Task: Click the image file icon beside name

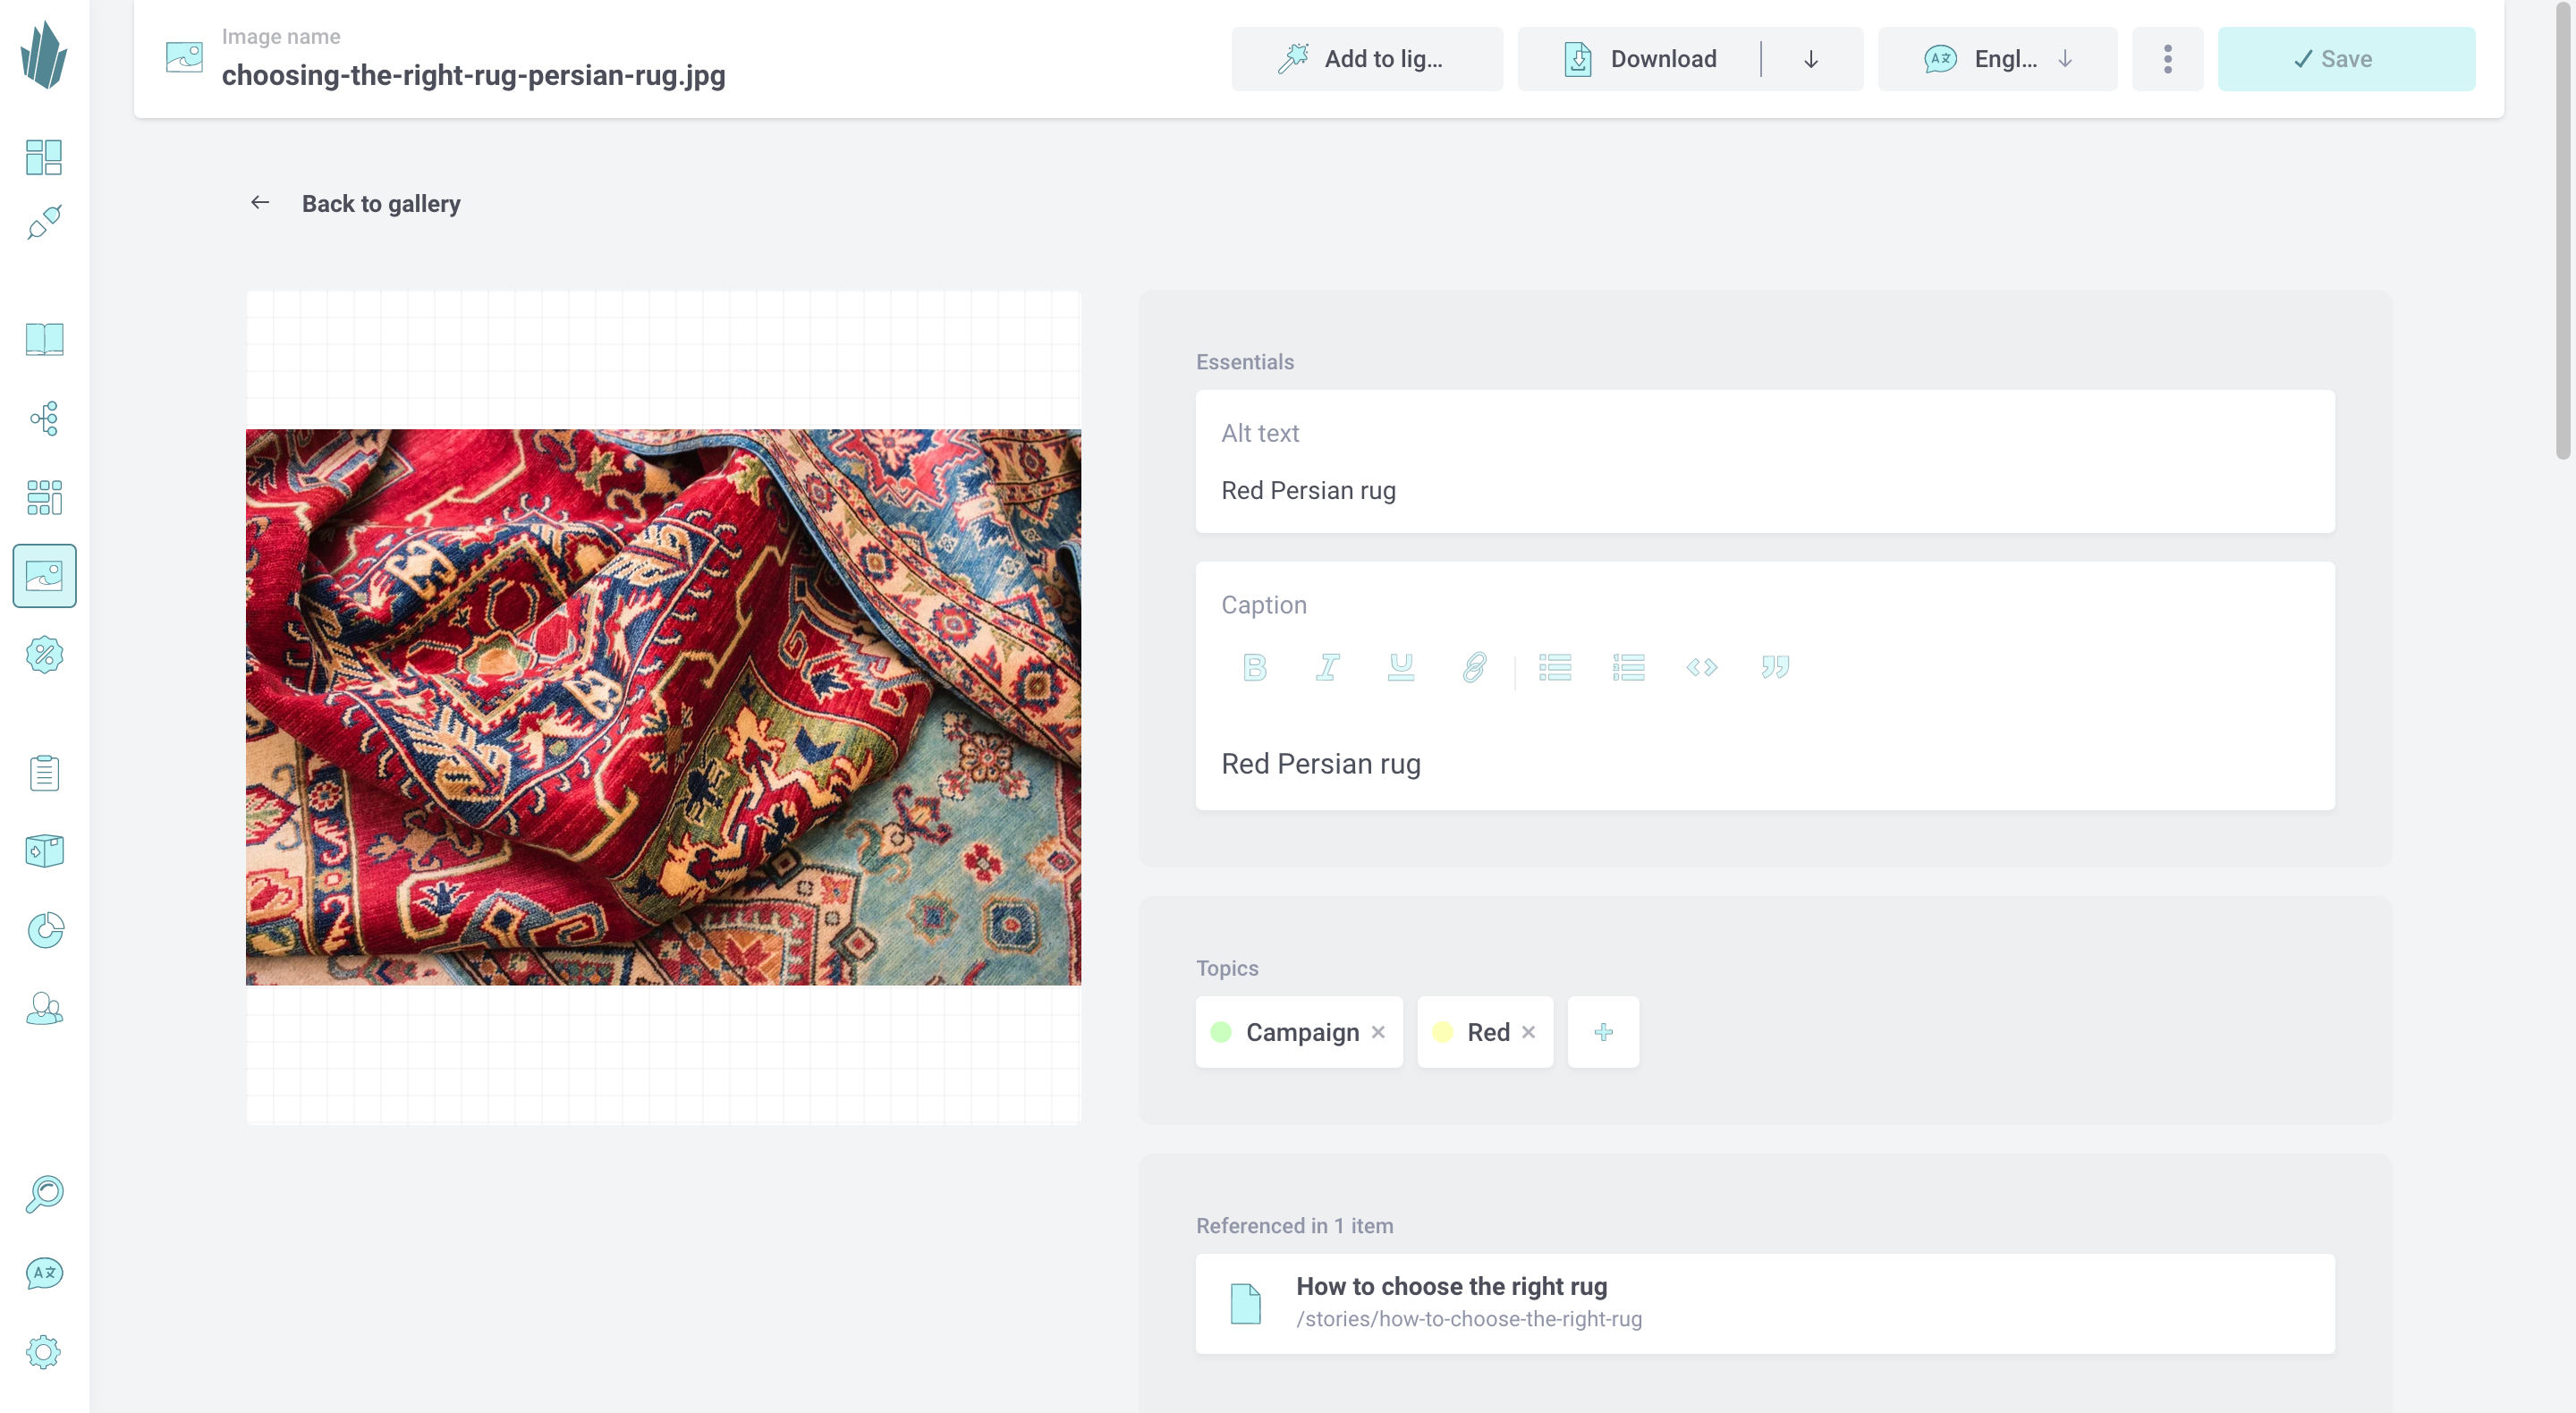Action: pos(184,57)
